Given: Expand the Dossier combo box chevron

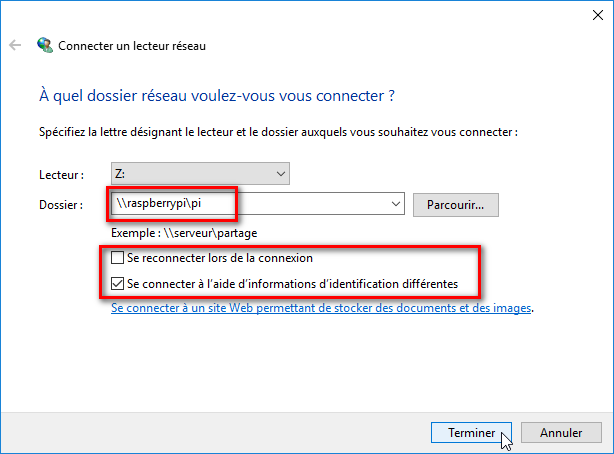Looking at the screenshot, I should click(x=396, y=204).
